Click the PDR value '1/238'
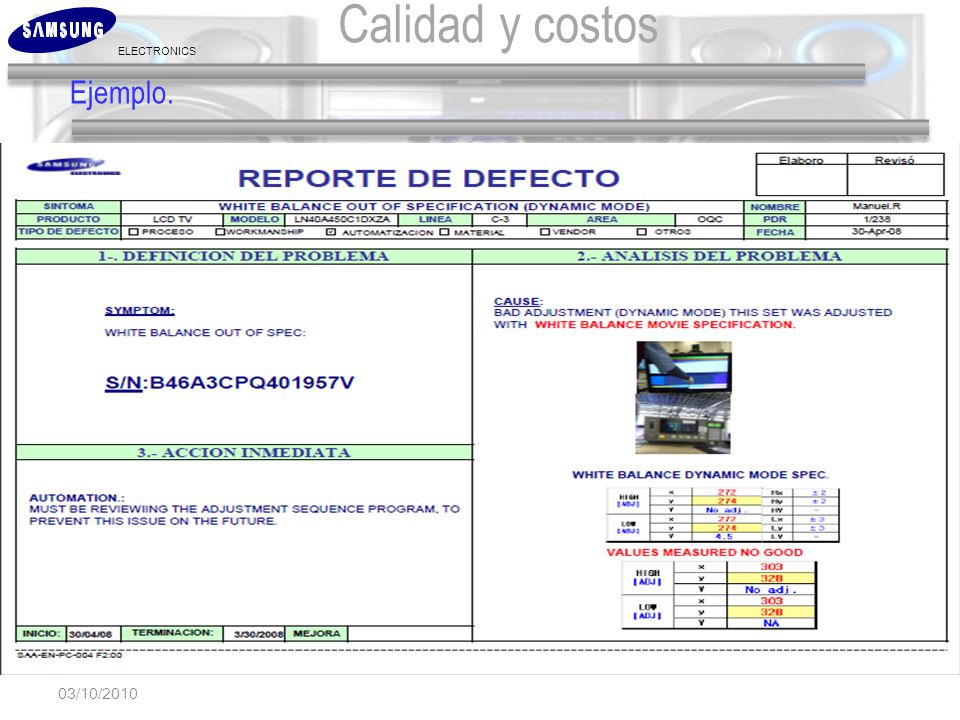Image resolution: width=960 pixels, height=720 pixels. [876, 219]
